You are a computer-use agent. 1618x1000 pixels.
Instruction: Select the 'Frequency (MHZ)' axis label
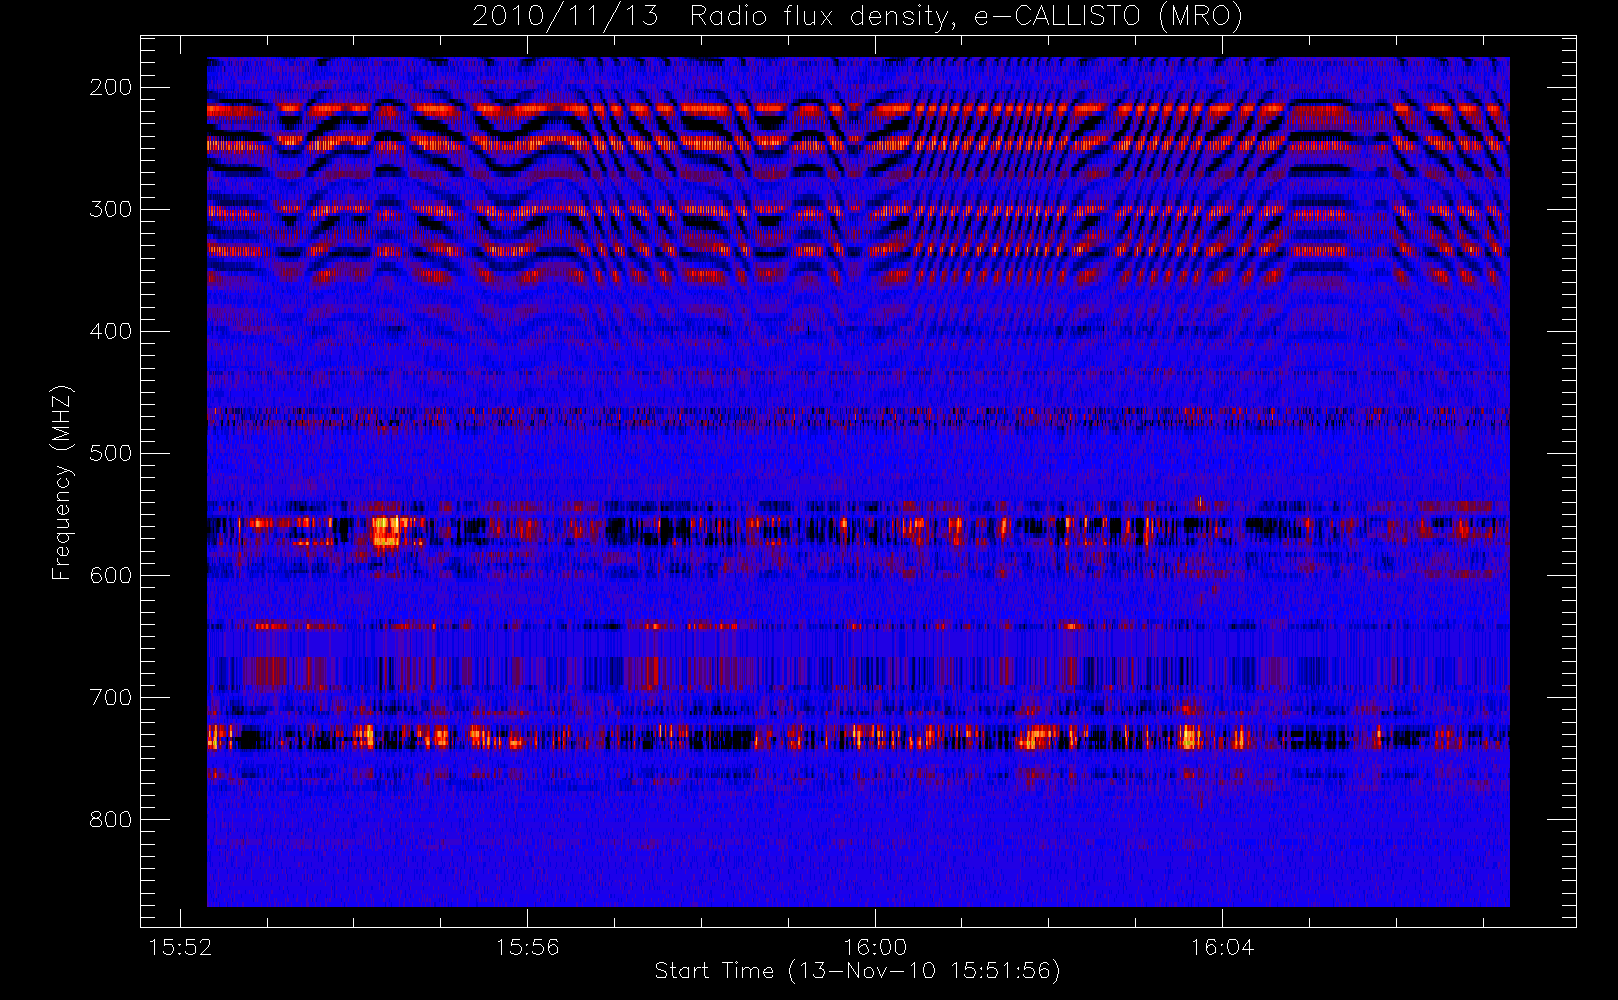[62, 482]
